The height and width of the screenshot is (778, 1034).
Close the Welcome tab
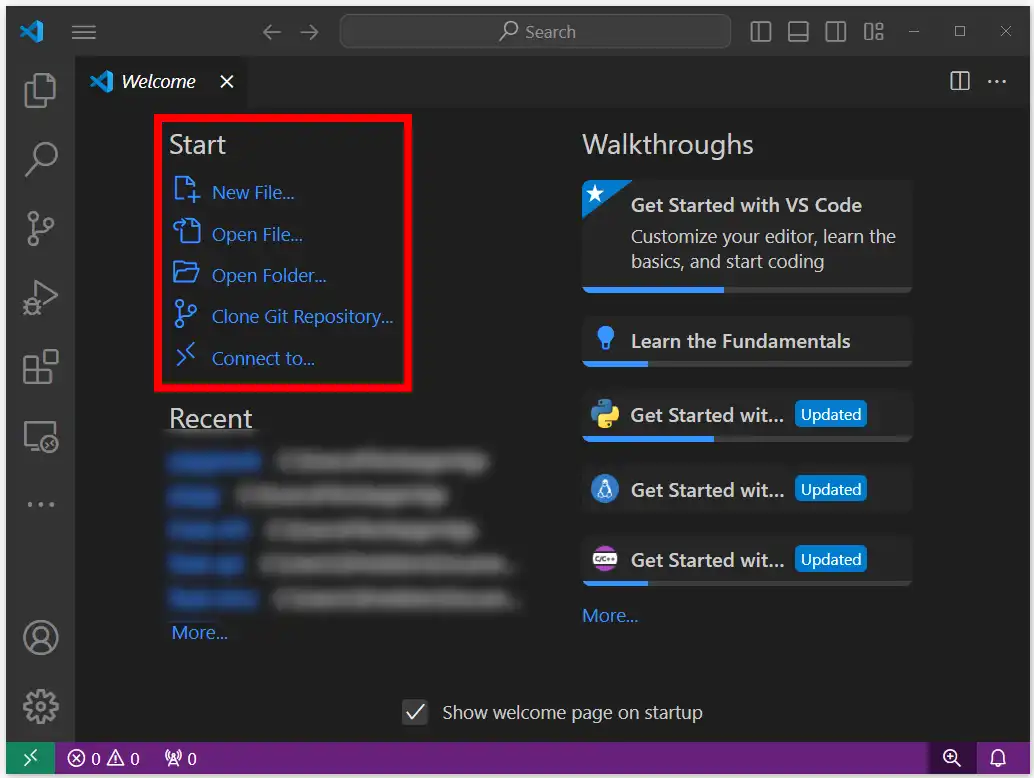coord(227,82)
